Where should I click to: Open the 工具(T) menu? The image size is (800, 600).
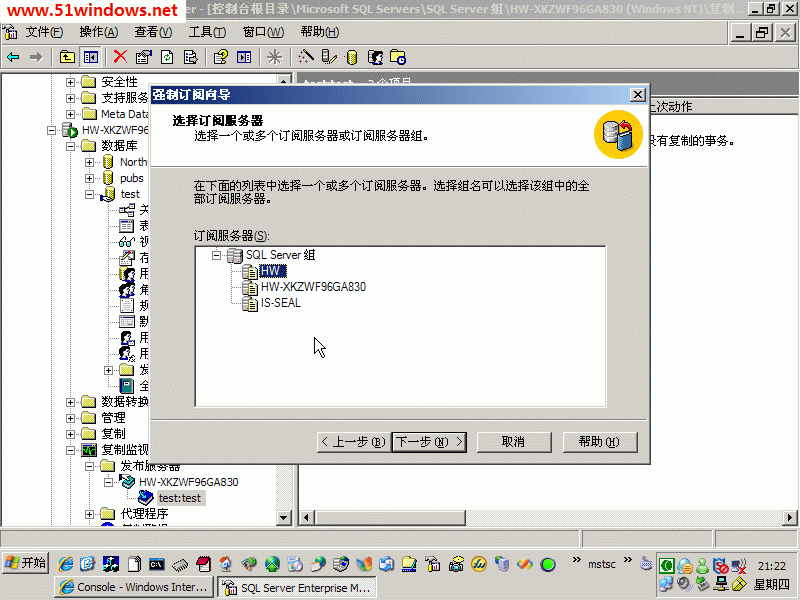point(207,32)
